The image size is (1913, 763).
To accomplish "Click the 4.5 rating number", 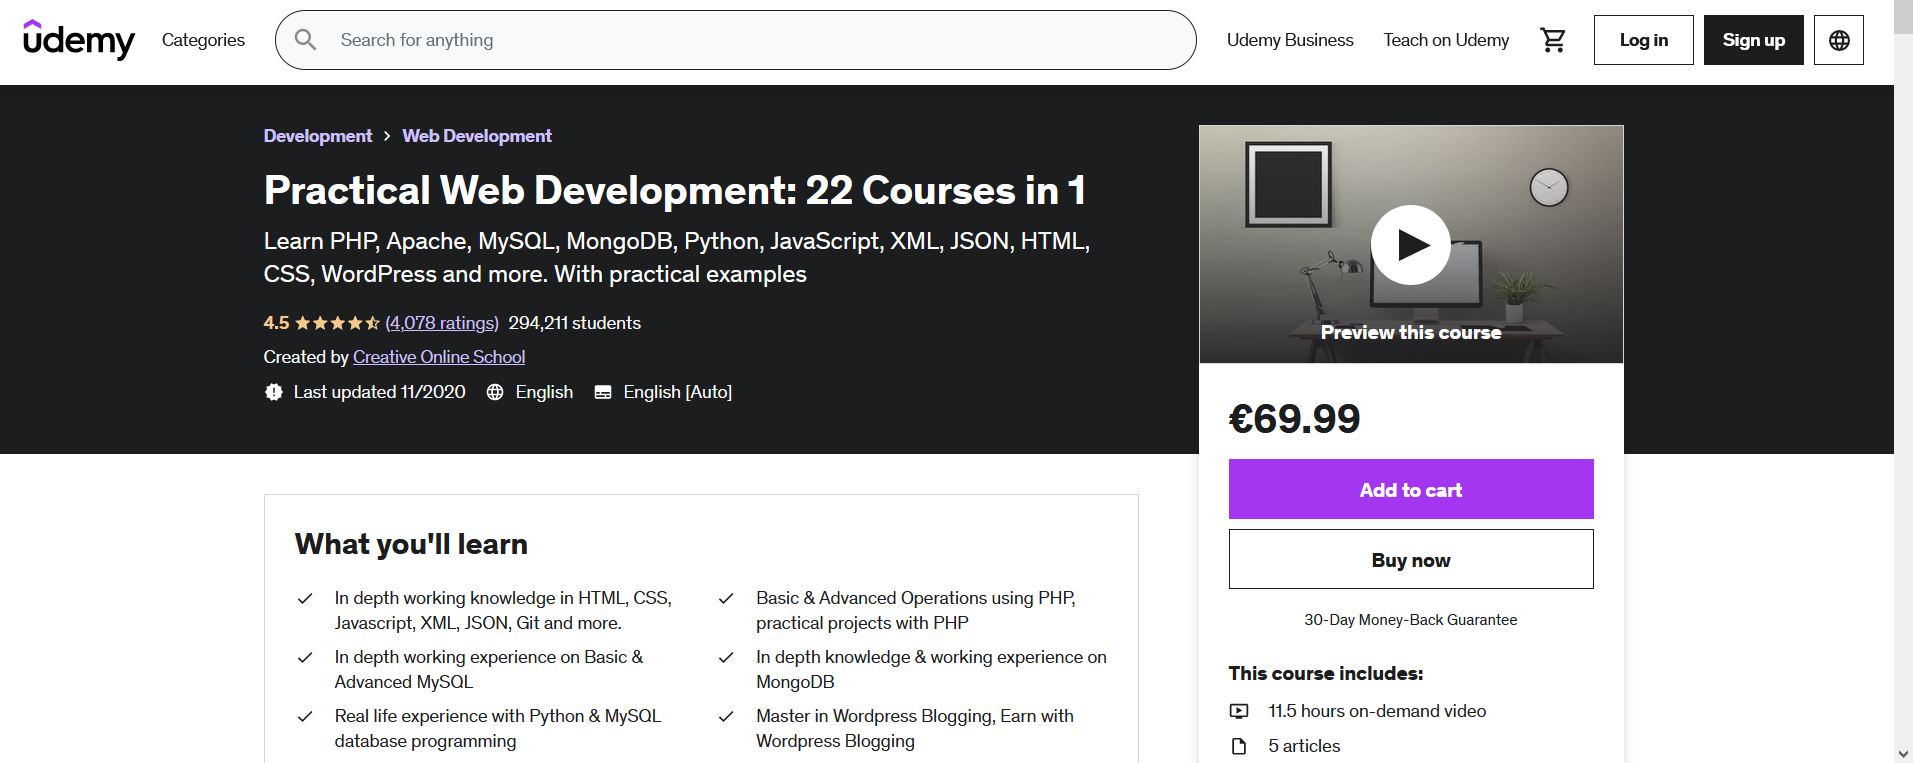I will [x=276, y=323].
